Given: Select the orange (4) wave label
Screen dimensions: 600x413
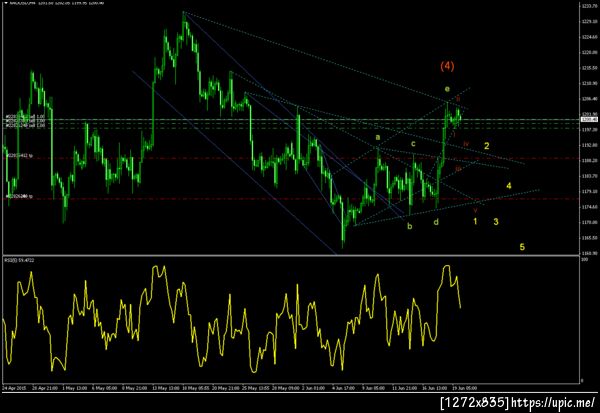Looking at the screenshot, I should 447,66.
